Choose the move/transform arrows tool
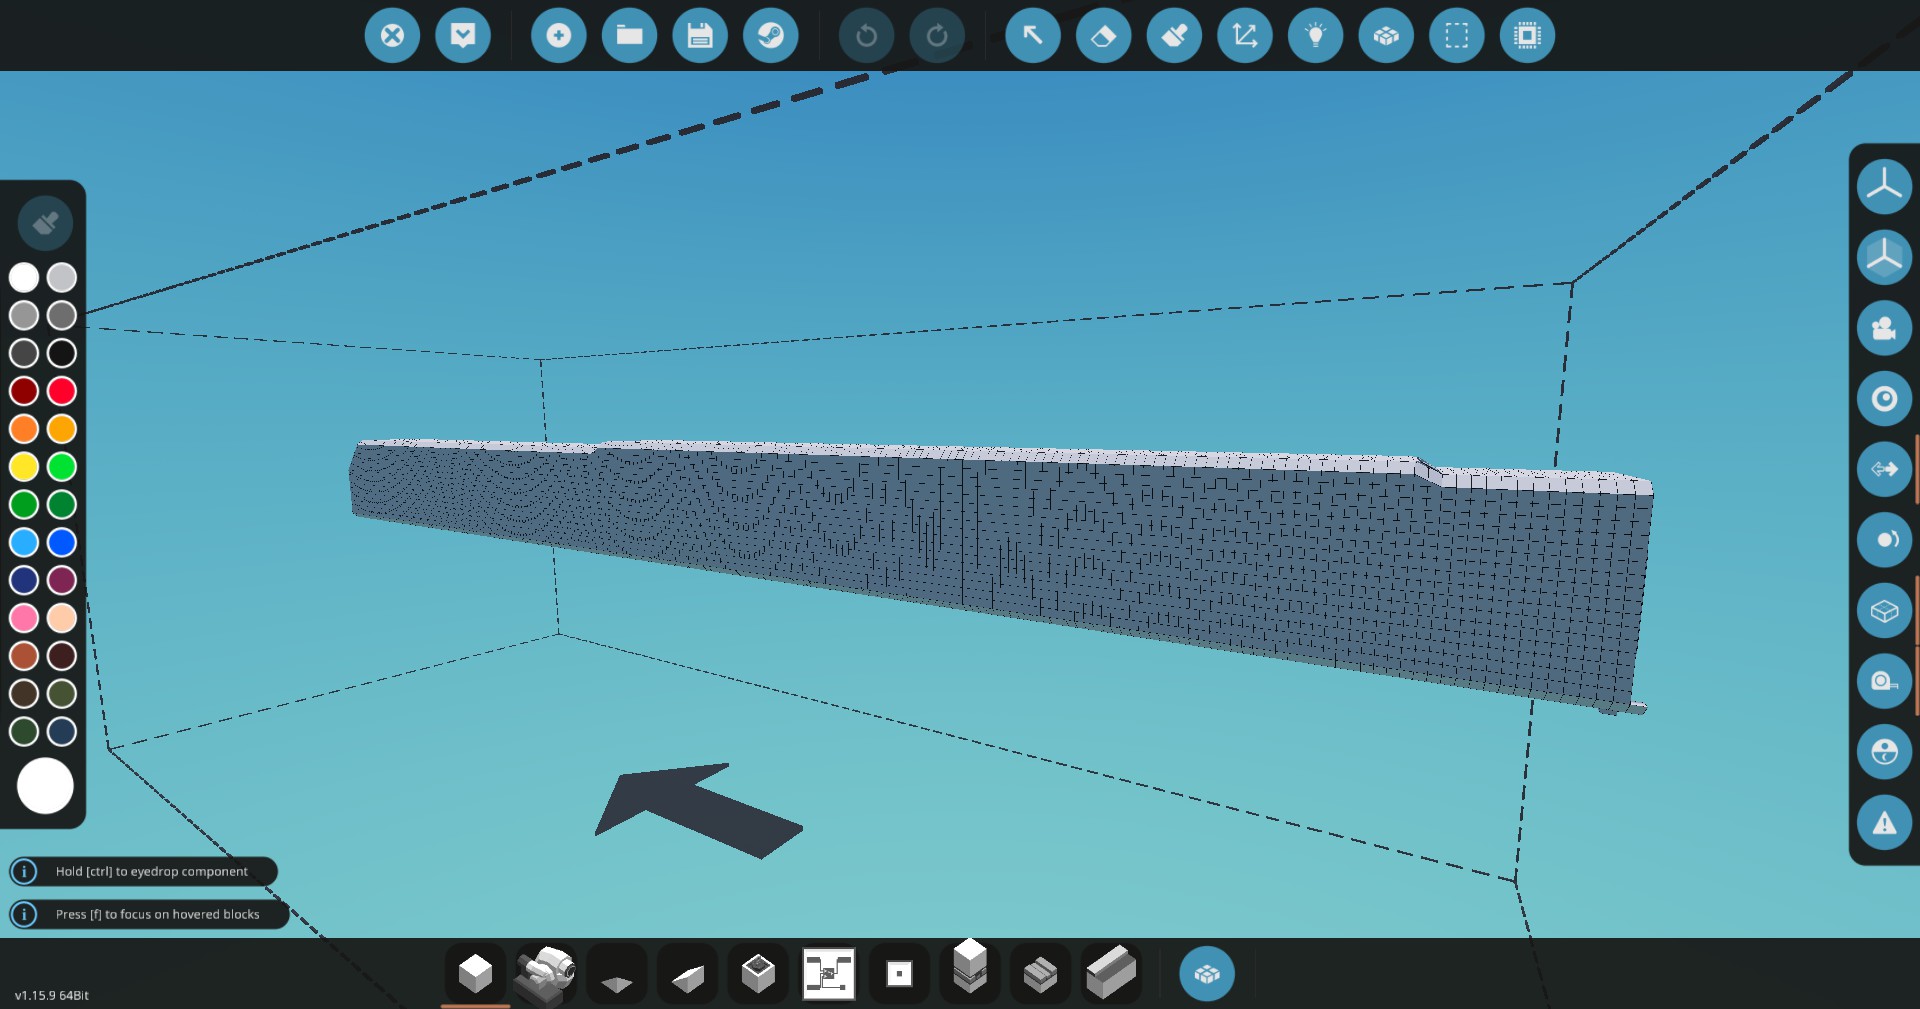Image resolution: width=1920 pixels, height=1009 pixels. coord(1245,36)
